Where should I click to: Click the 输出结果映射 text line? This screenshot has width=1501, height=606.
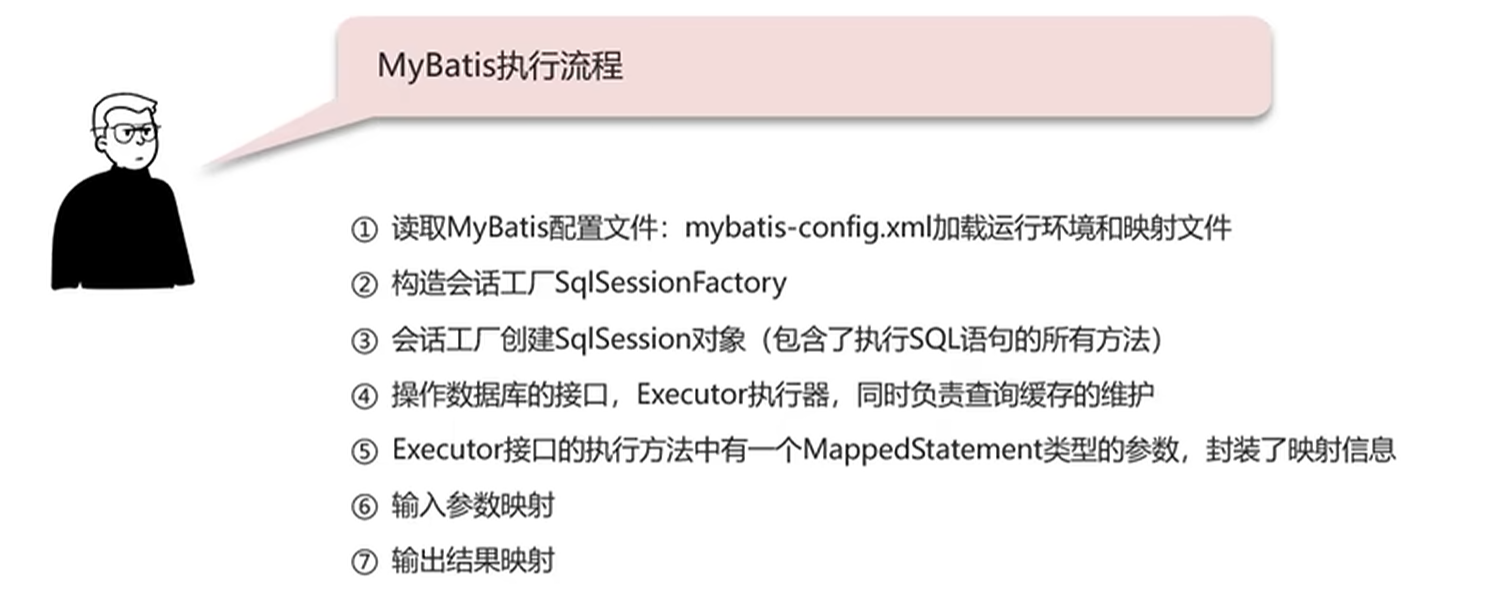coord(472,560)
